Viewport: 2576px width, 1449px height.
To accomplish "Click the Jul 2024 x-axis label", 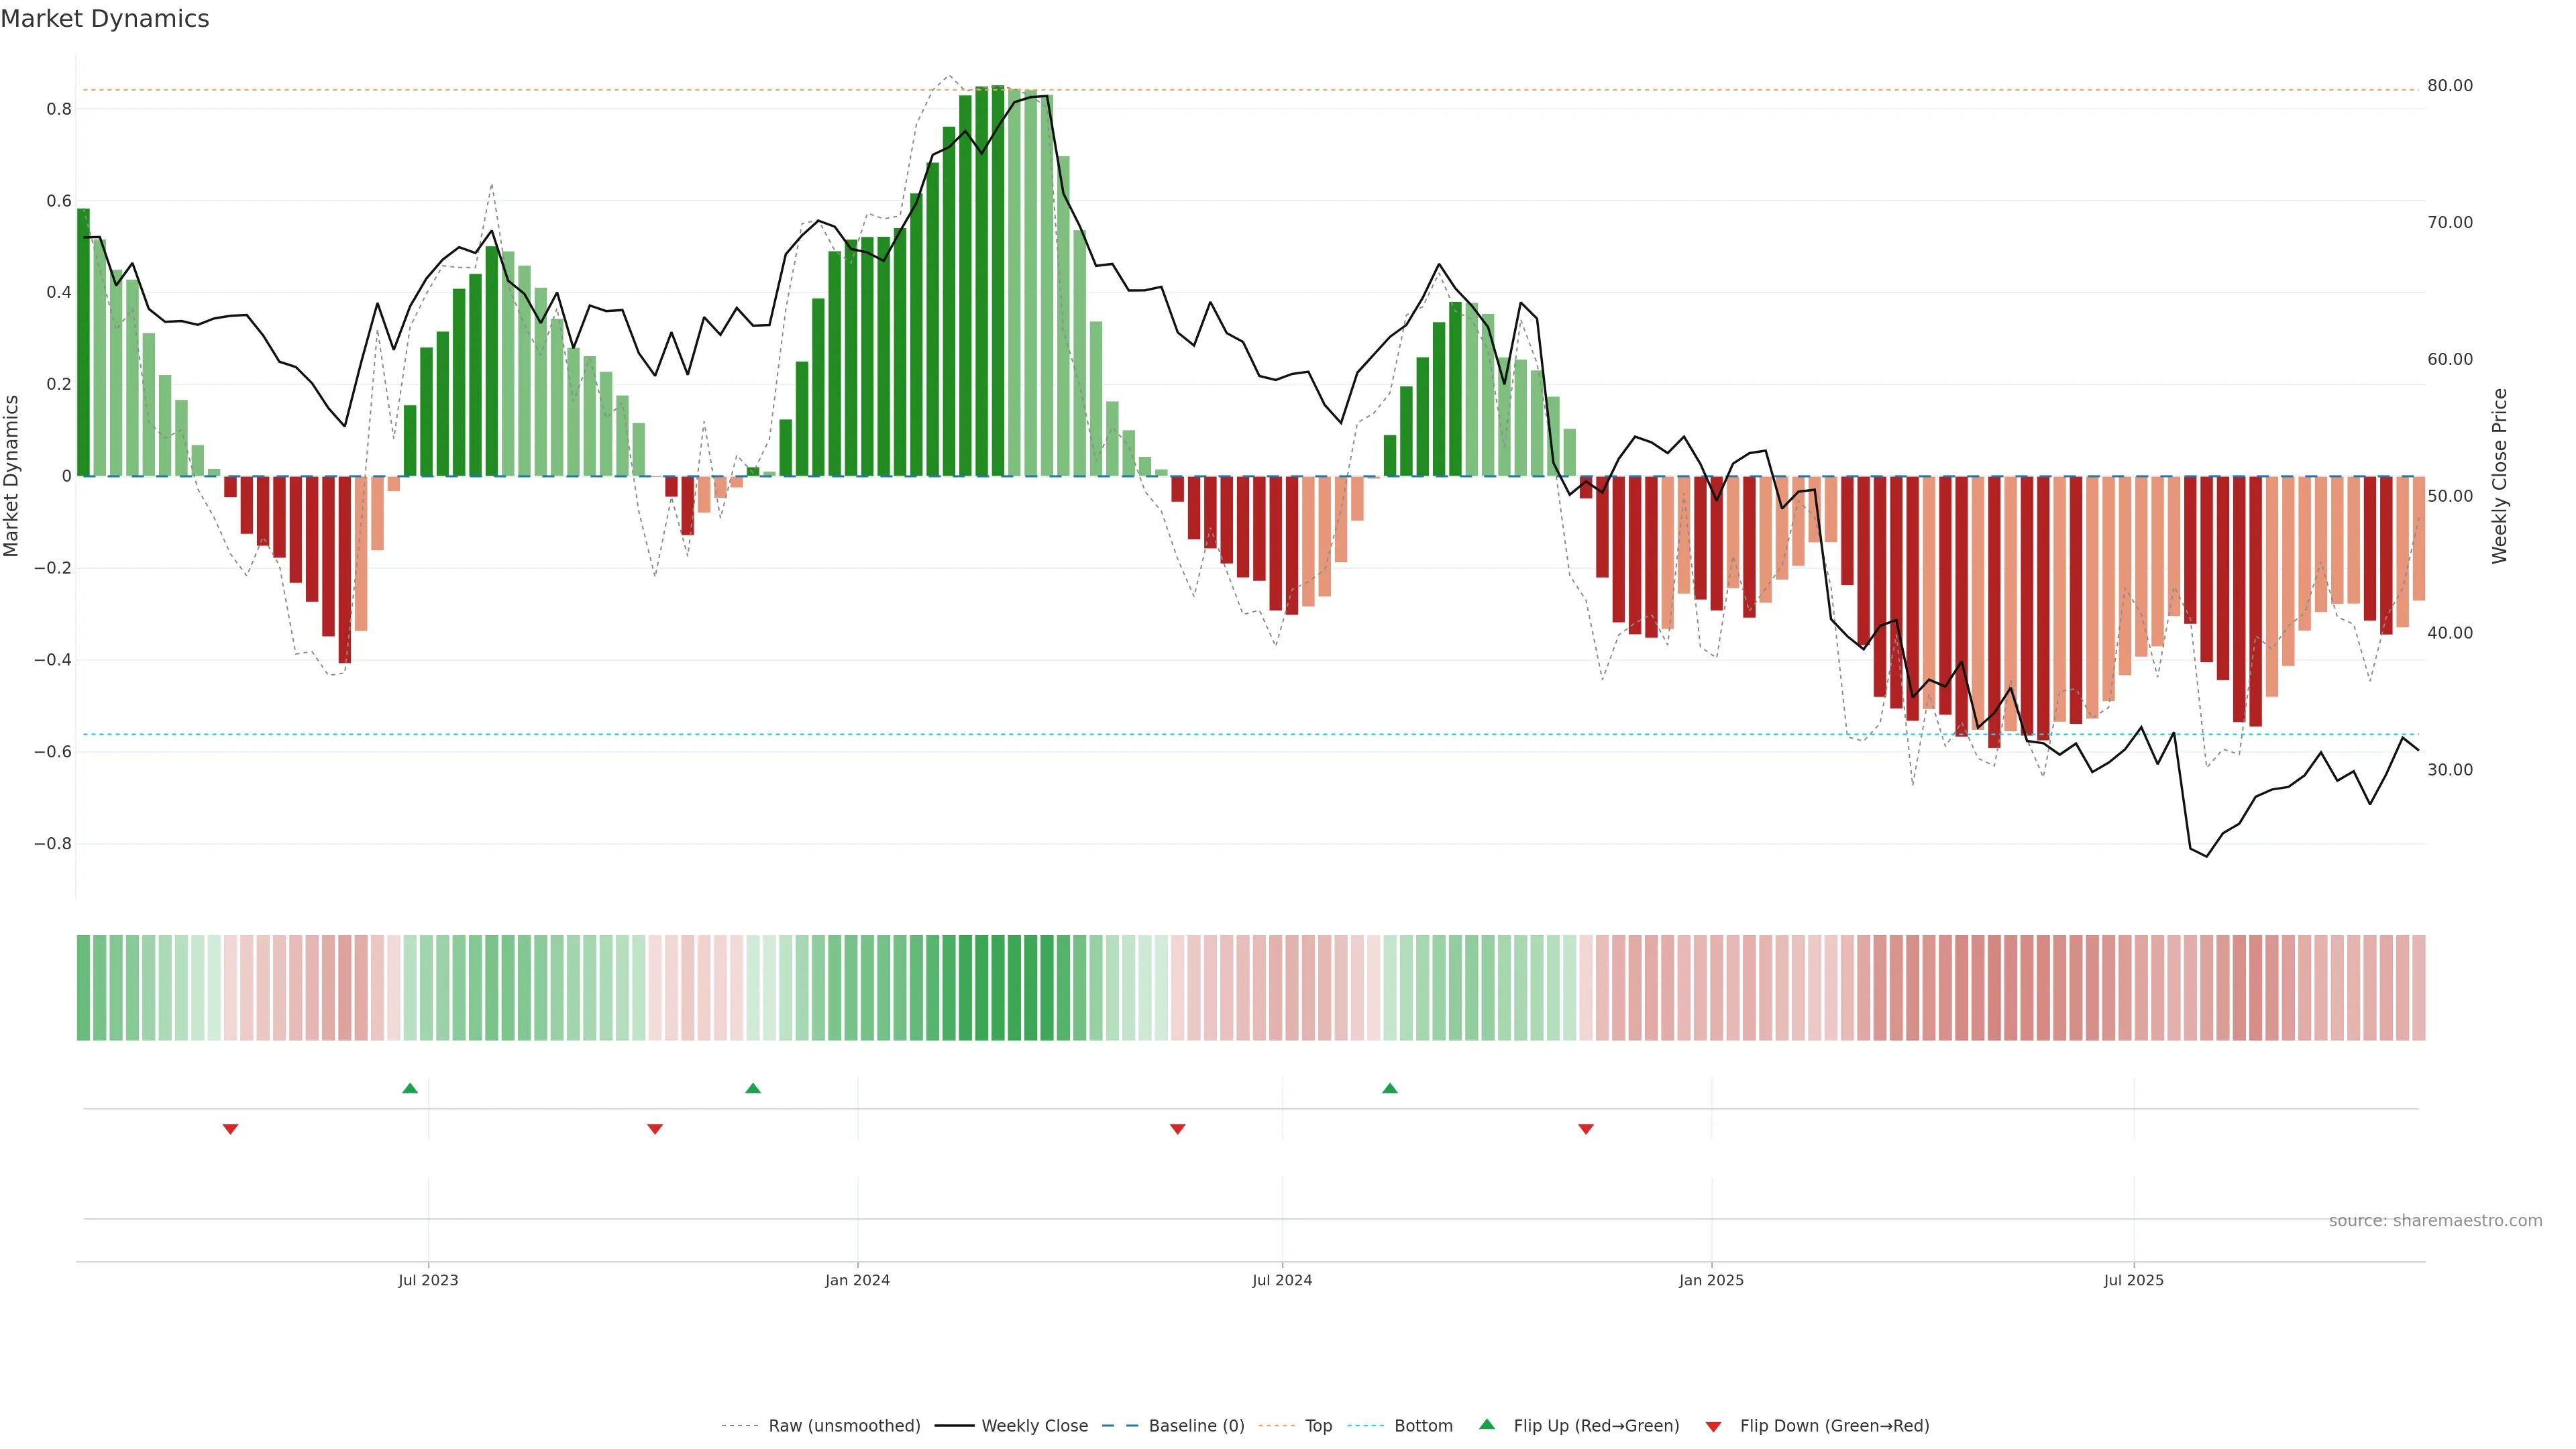I will [x=1282, y=1280].
